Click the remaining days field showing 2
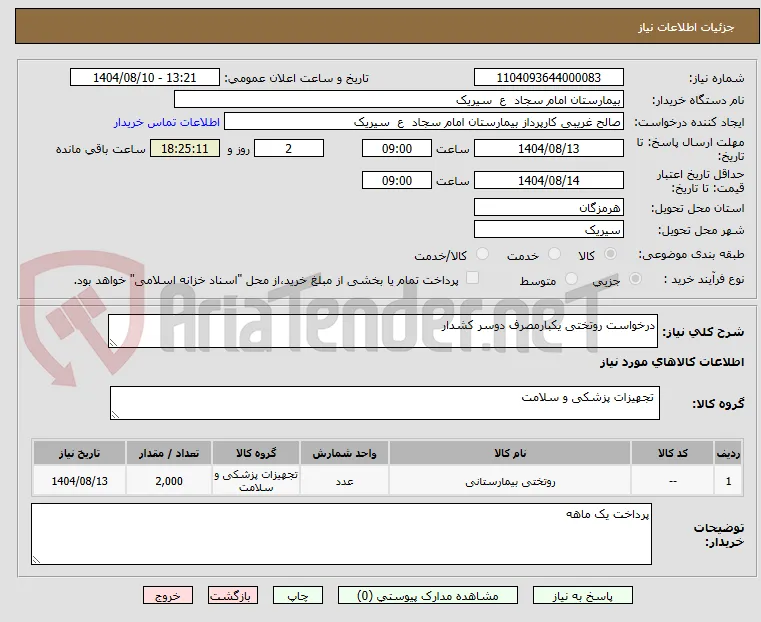This screenshot has height=622, width=761. [289, 148]
